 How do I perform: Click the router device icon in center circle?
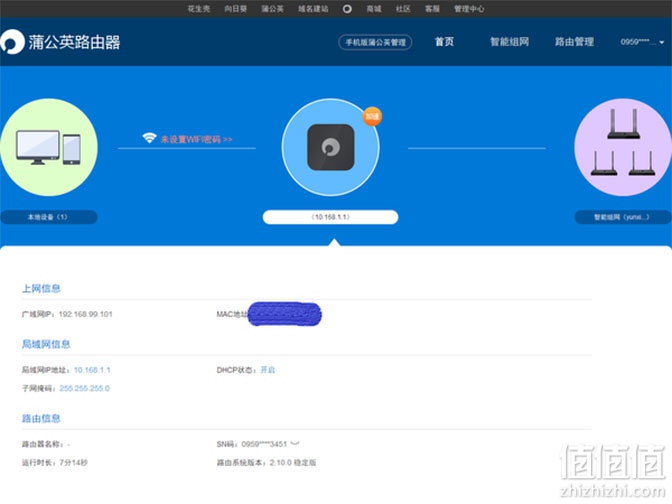tap(330, 147)
